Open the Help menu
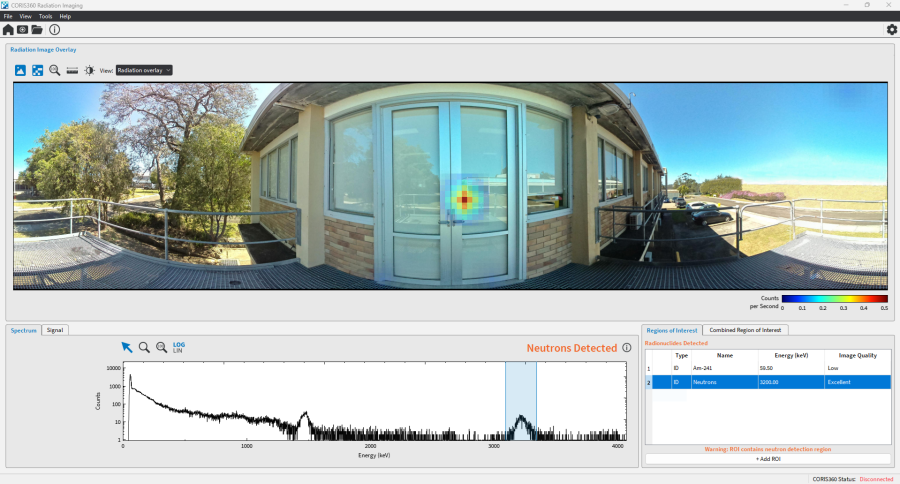The height and width of the screenshot is (484, 900). click(x=65, y=16)
